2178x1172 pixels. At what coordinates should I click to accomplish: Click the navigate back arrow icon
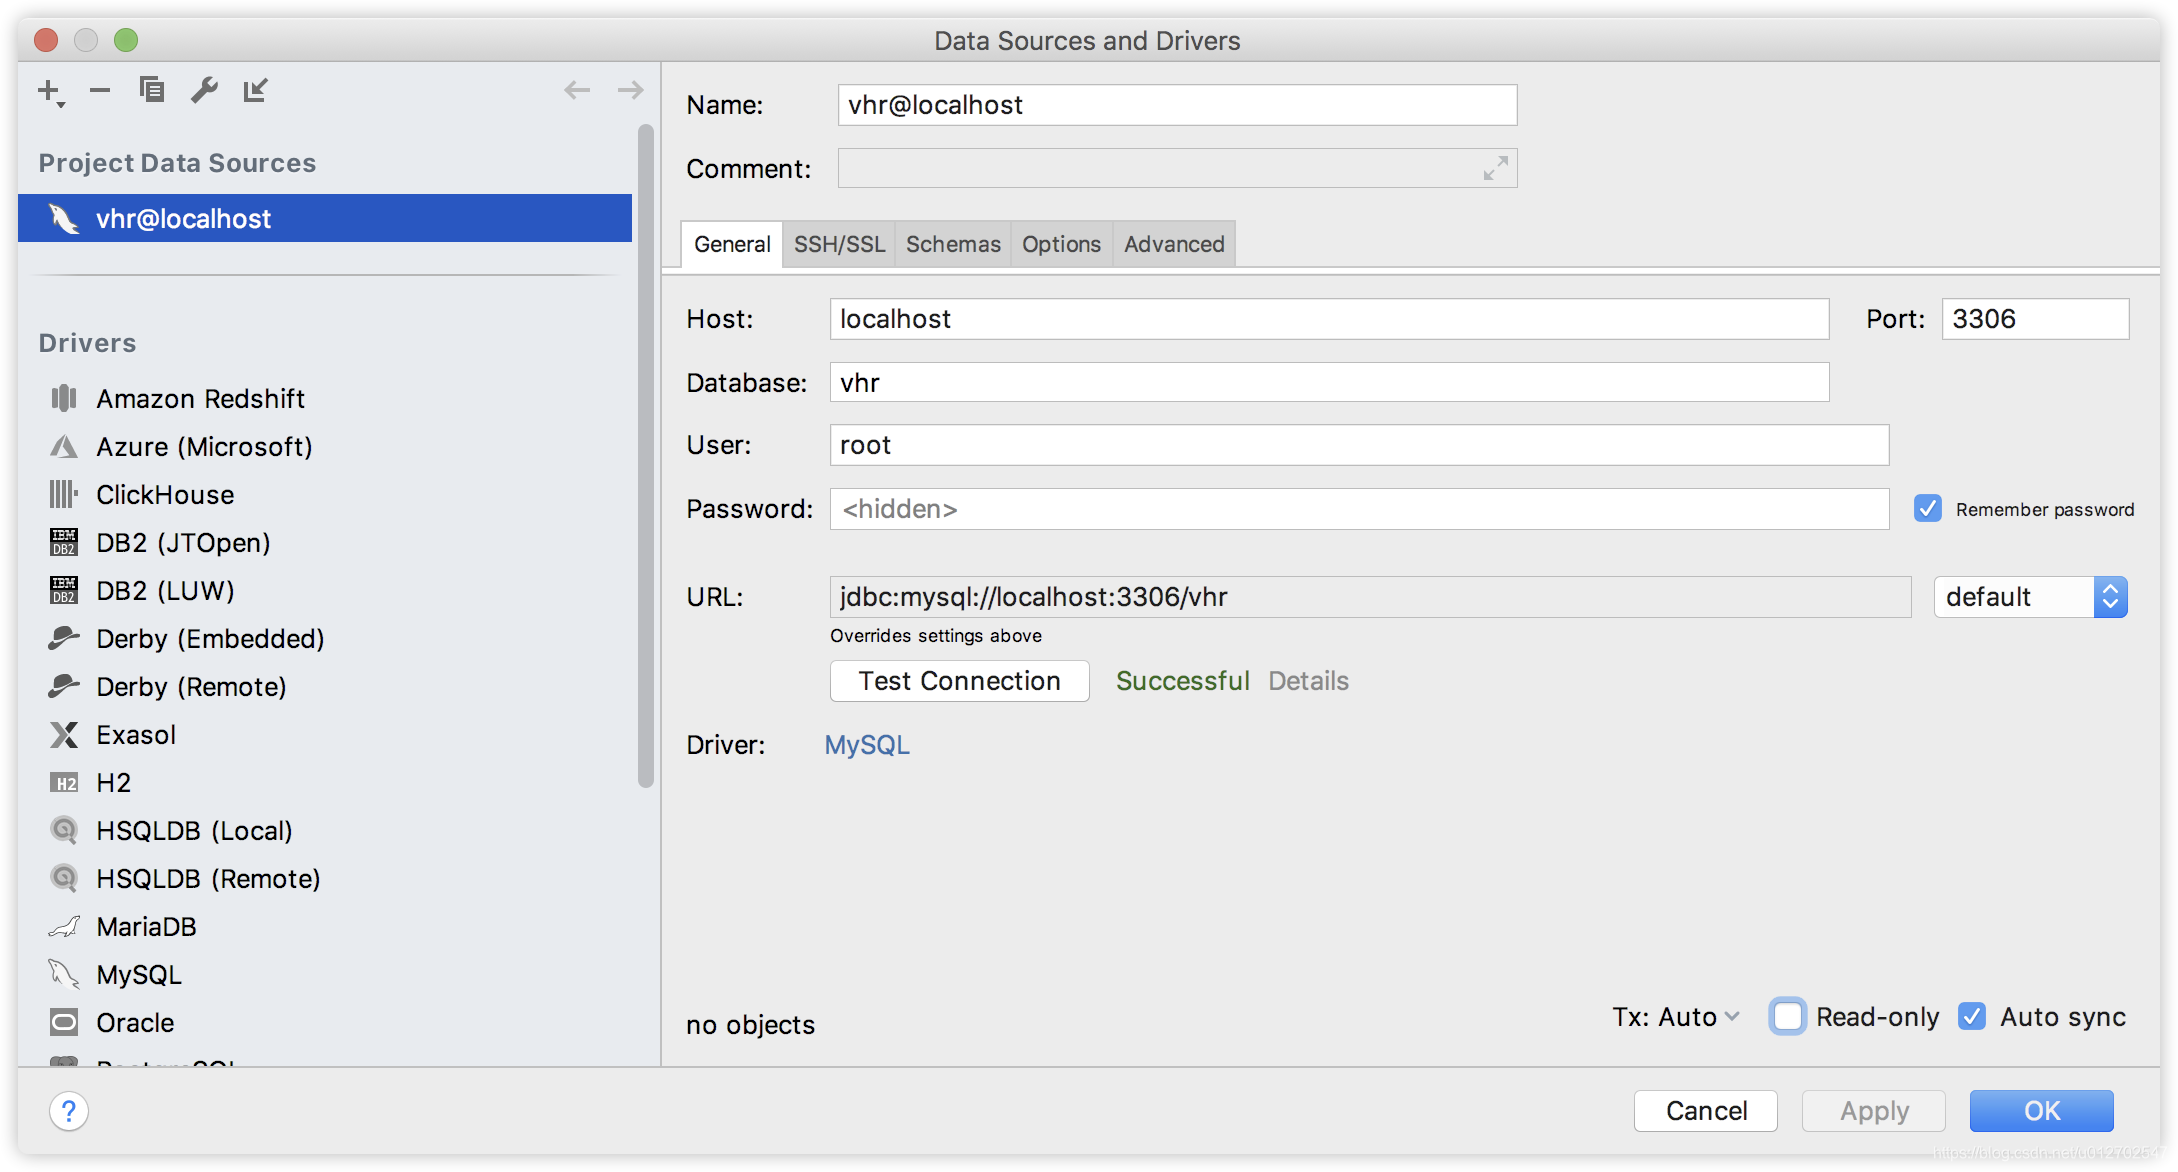(x=577, y=89)
